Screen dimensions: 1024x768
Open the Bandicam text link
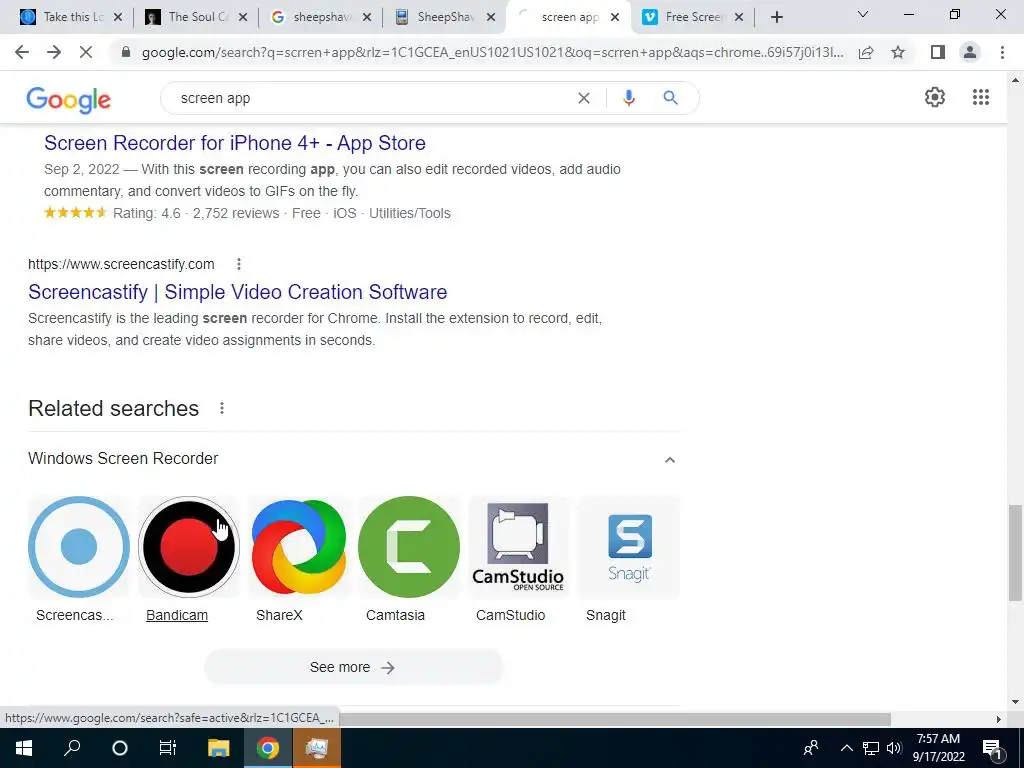177,615
